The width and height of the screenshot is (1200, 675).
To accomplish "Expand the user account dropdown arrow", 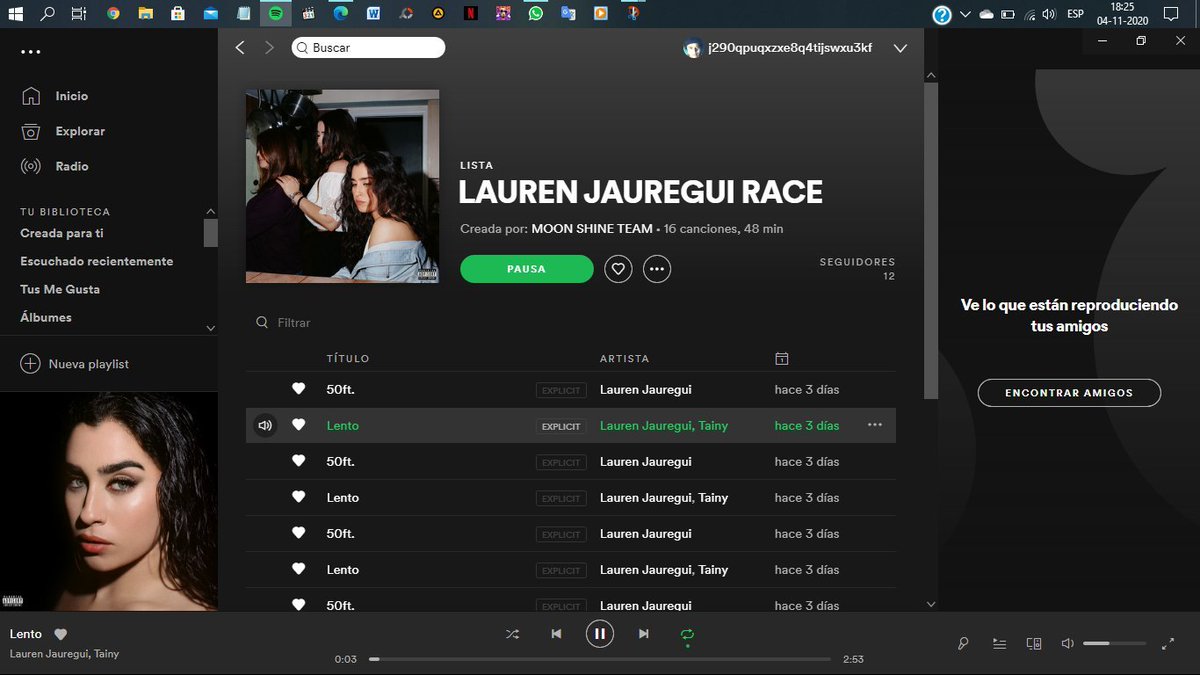I will coord(900,48).
